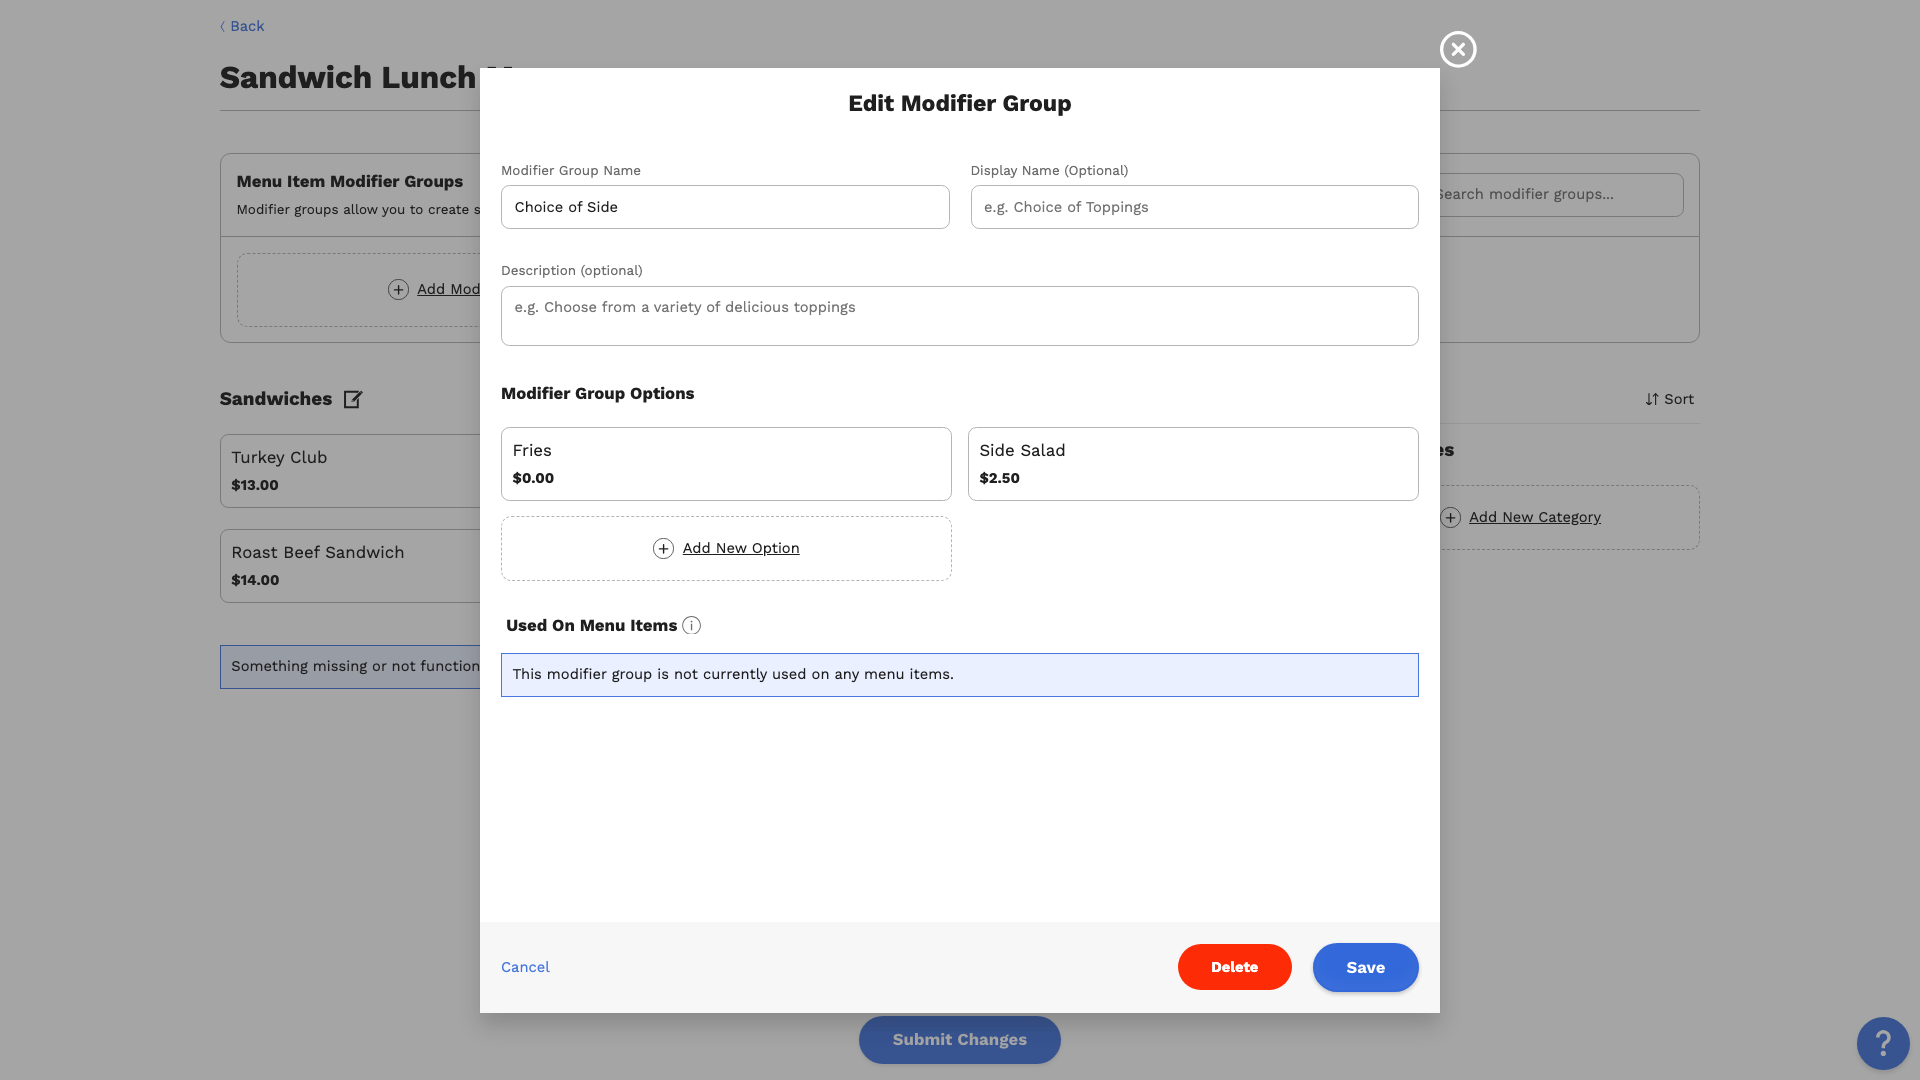
Task: Open the Fries option card
Action: [726, 464]
